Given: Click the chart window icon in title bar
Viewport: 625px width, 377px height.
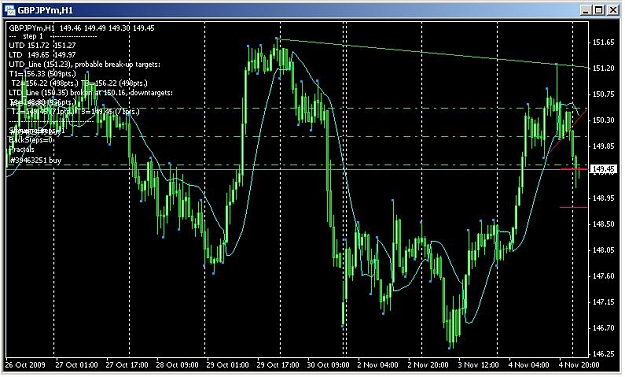Looking at the screenshot, I should pos(10,10).
